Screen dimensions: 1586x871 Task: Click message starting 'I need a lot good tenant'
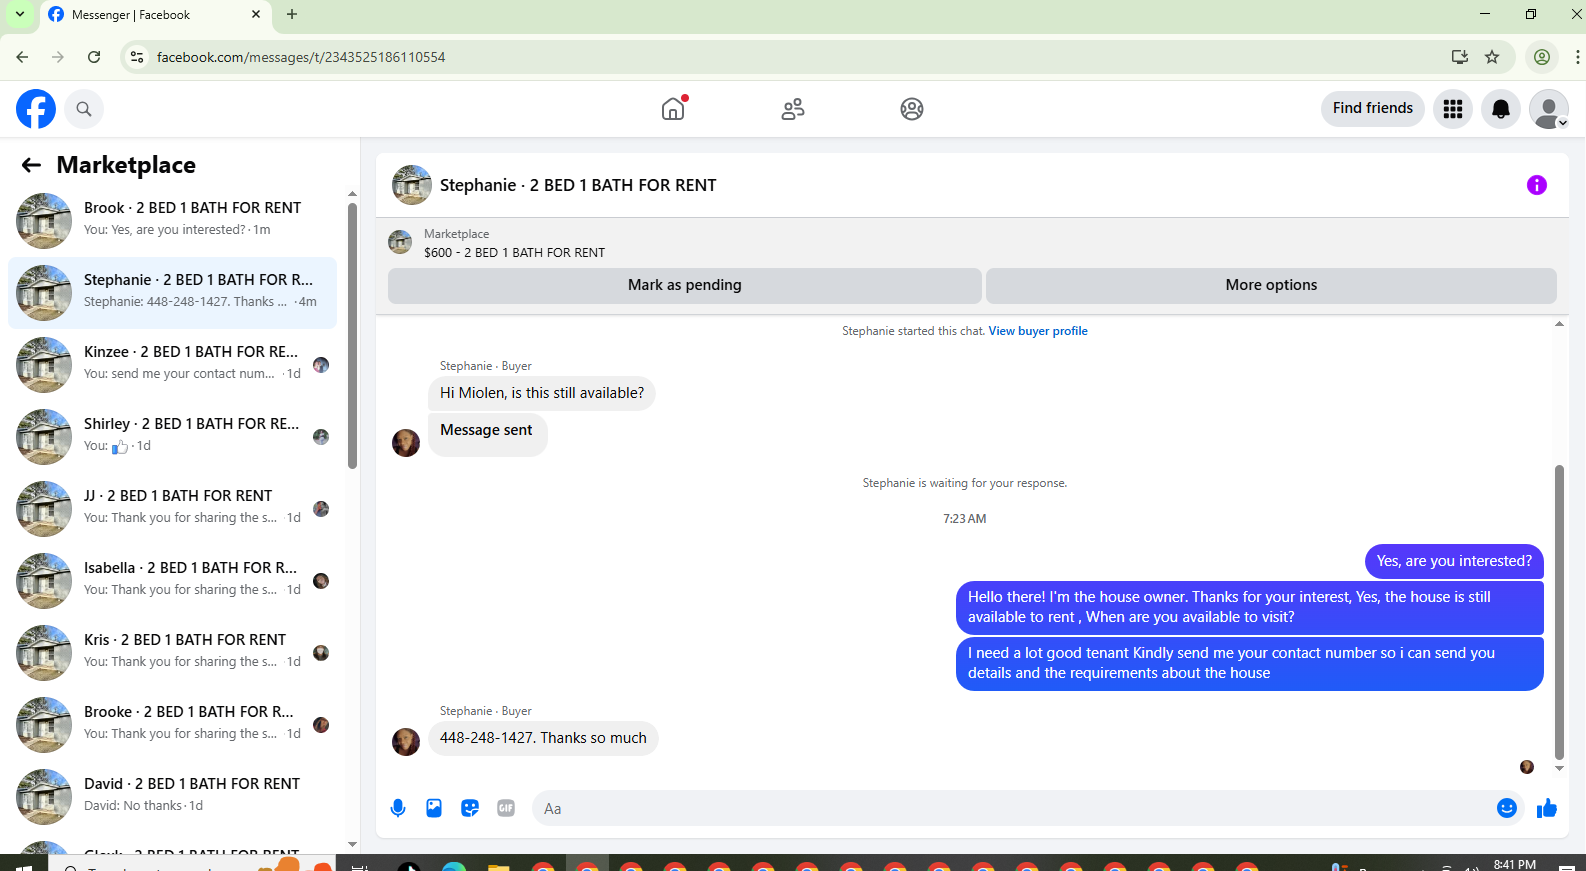[1249, 663]
